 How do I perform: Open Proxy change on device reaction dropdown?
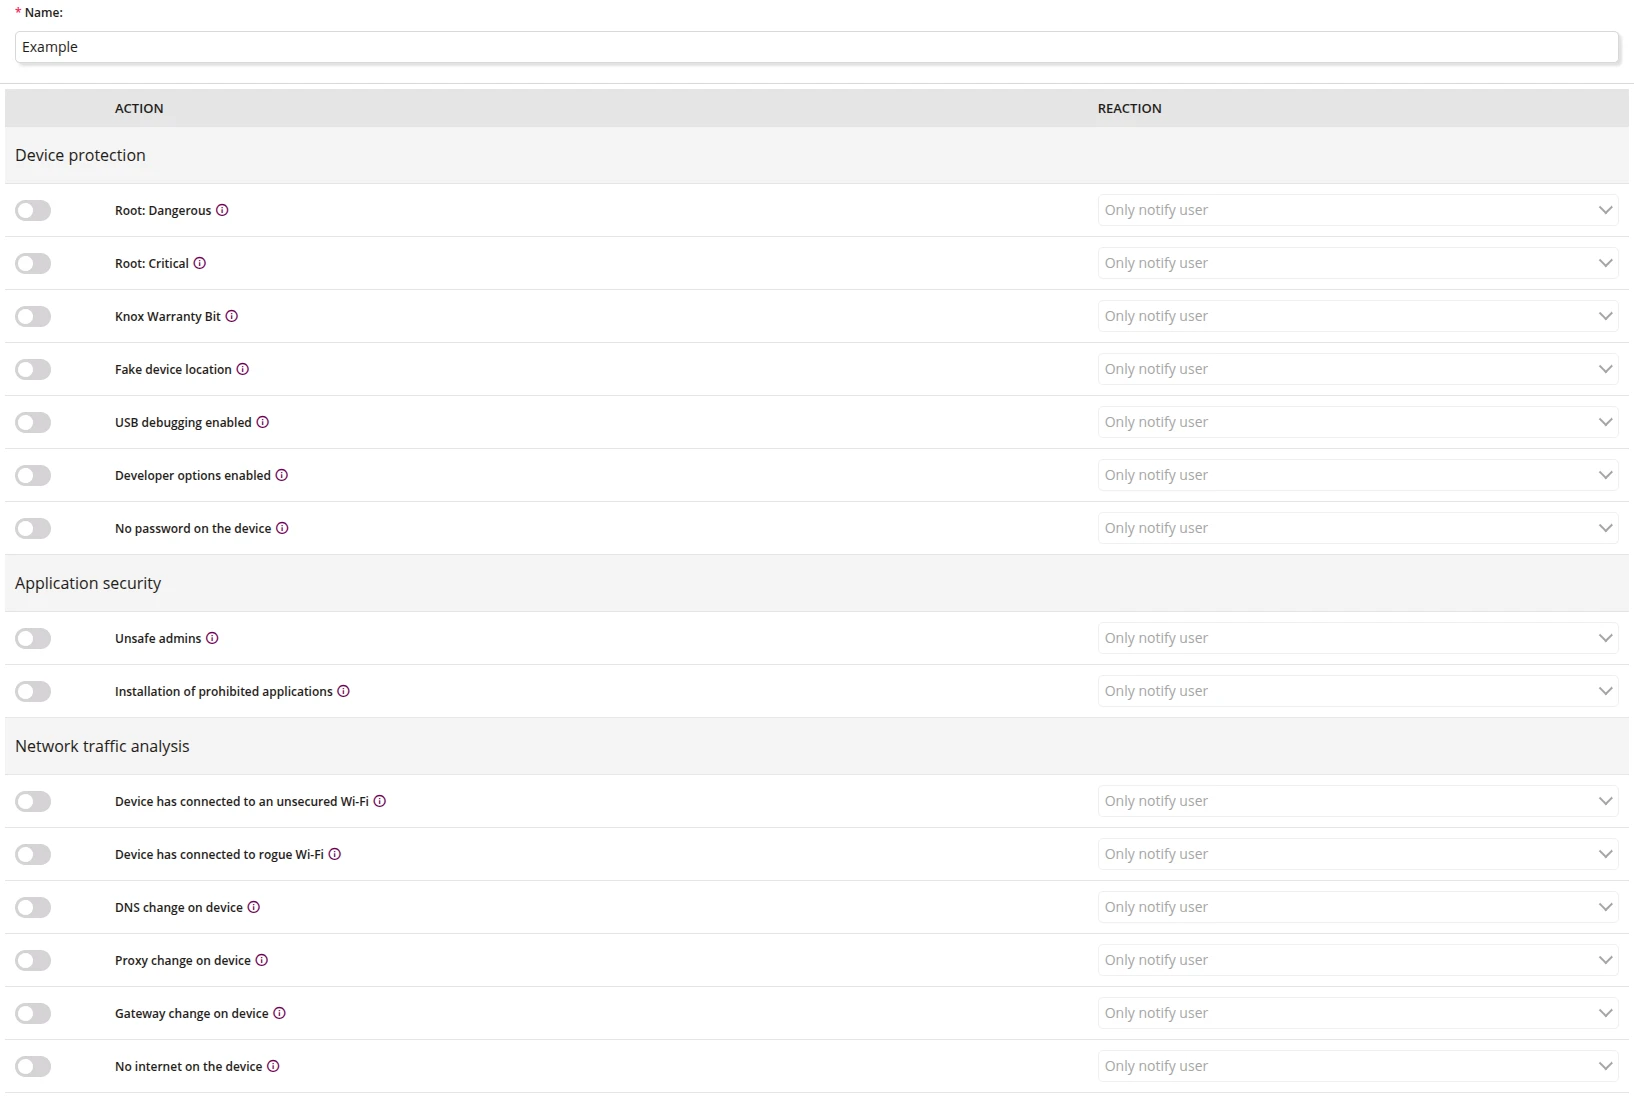pos(1358,960)
